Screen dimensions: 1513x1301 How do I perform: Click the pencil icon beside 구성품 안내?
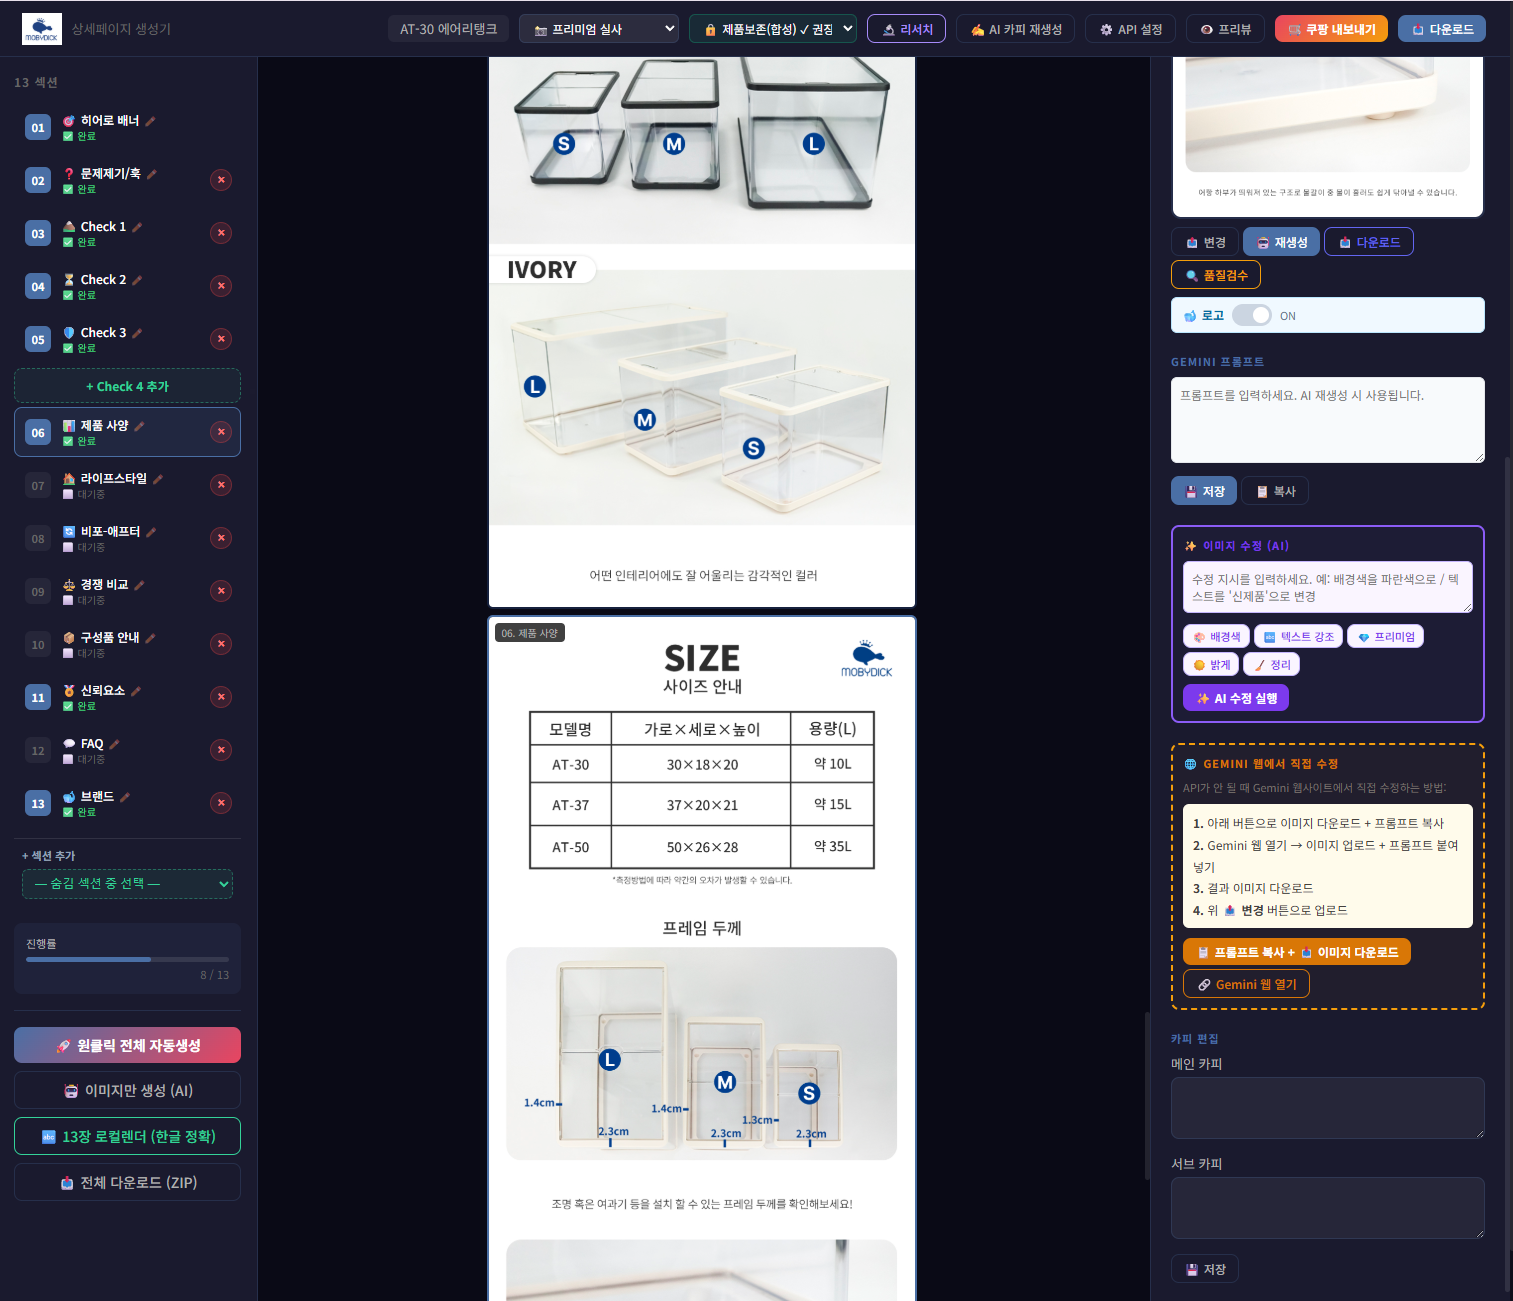tap(150, 638)
